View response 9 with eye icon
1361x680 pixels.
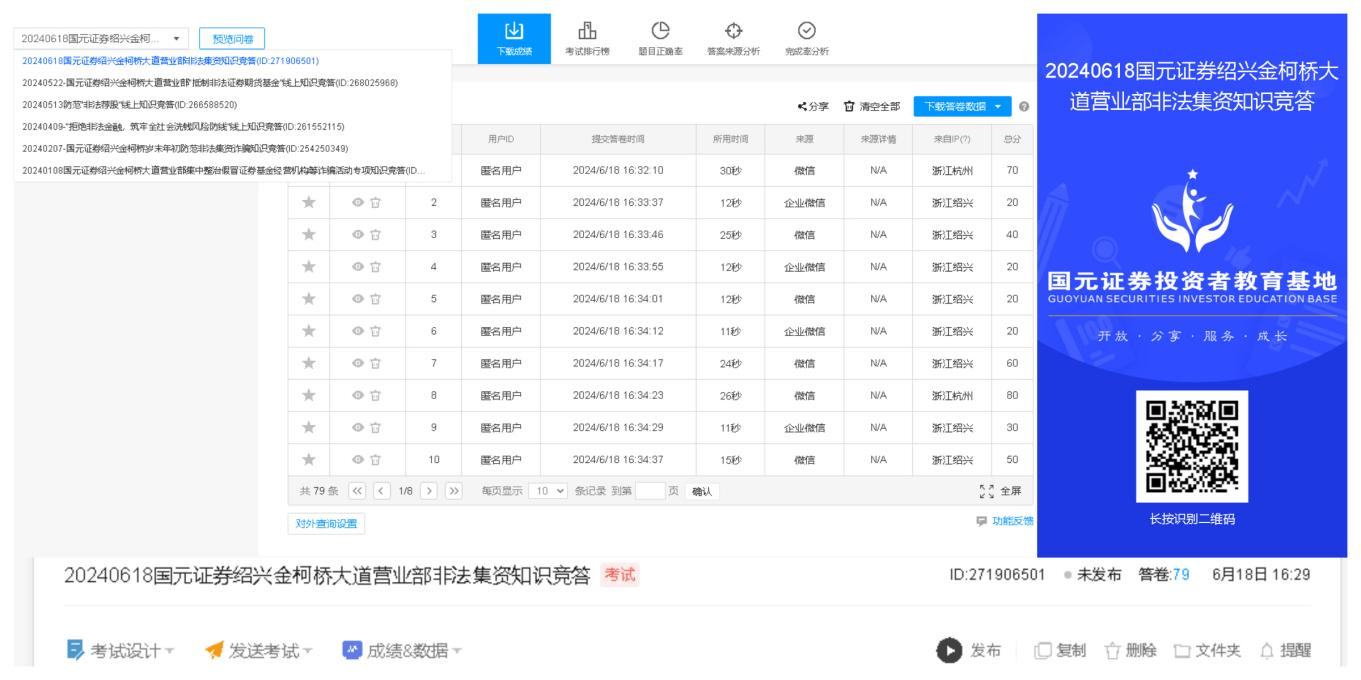357,428
